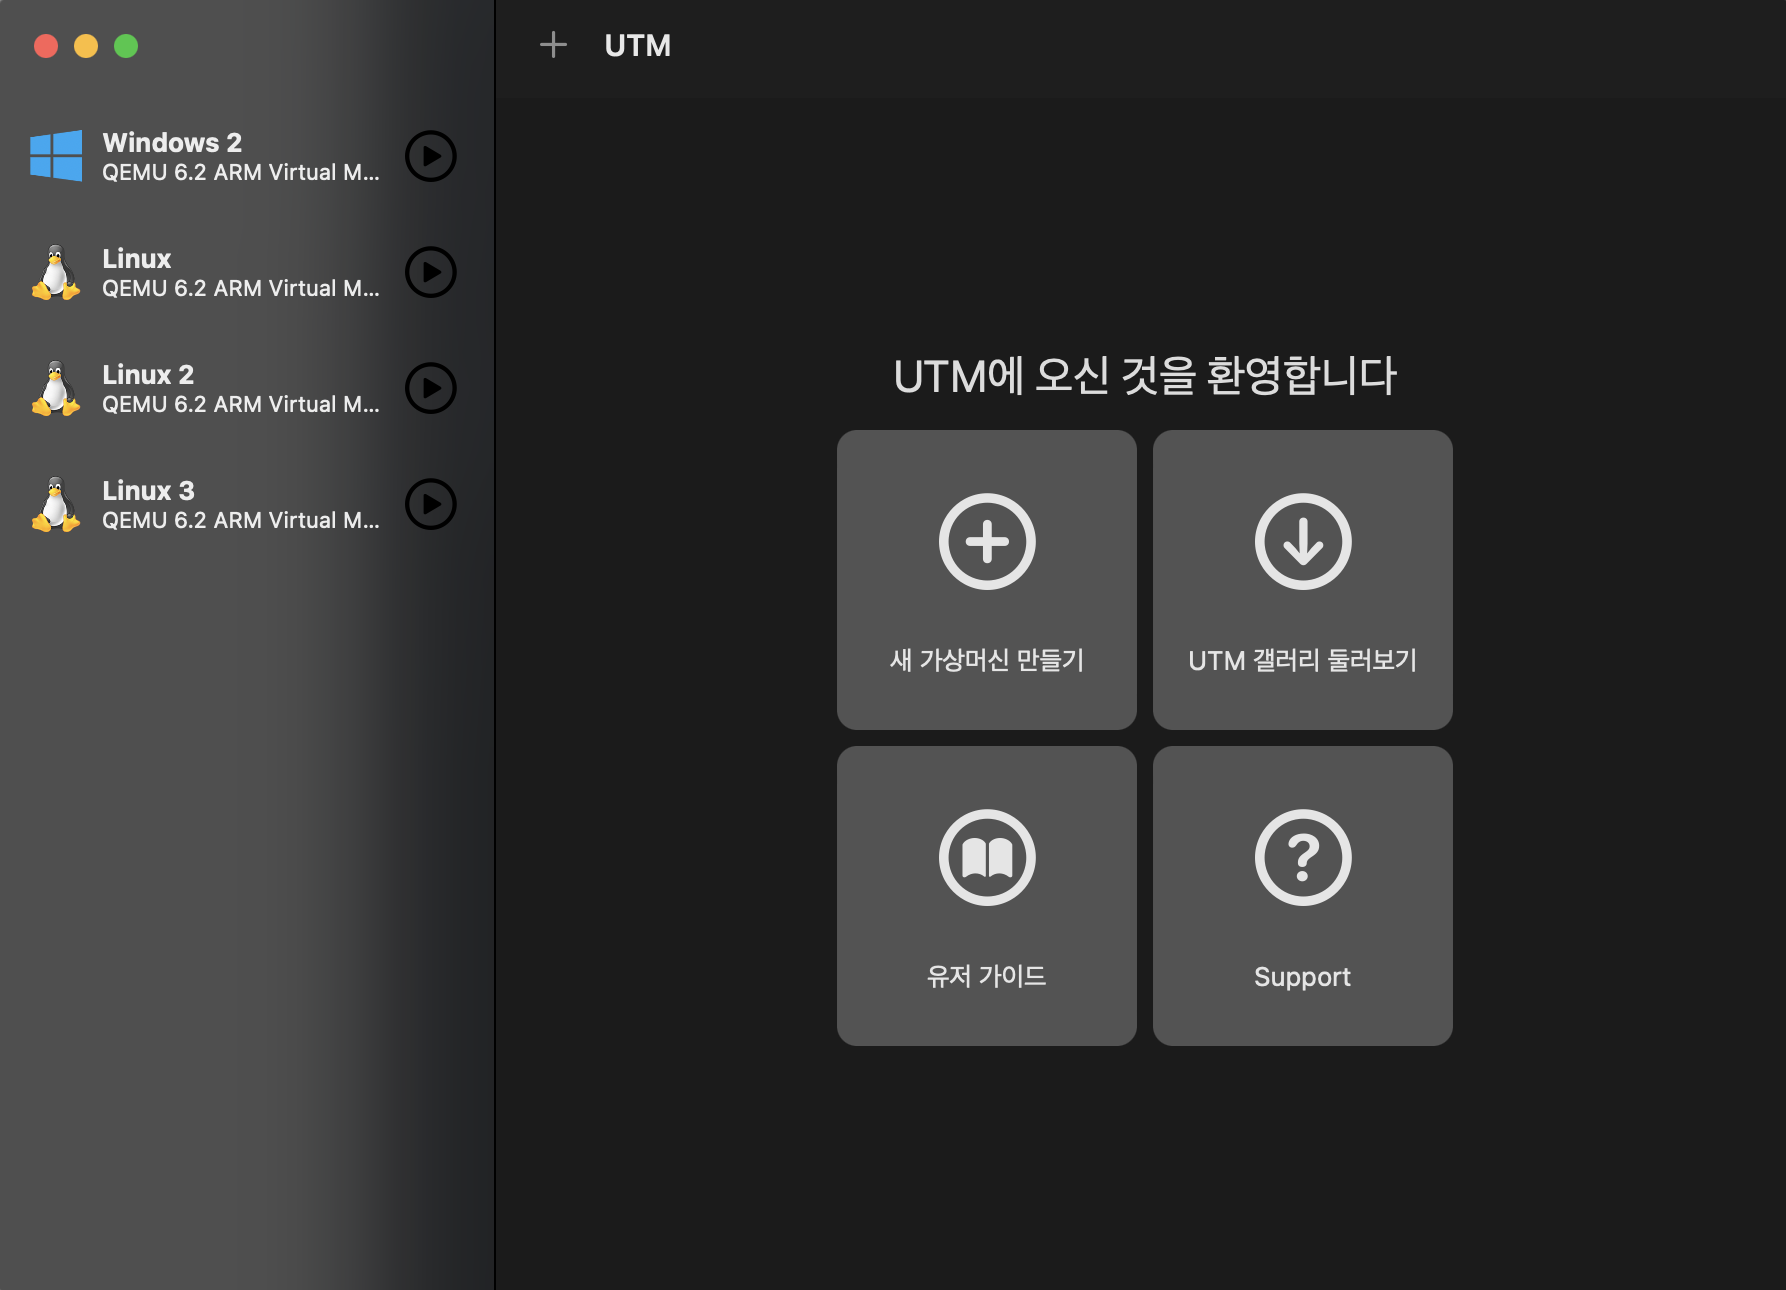This screenshot has width=1786, height=1290.
Task: Click the plus icon in the toolbar
Action: [553, 45]
